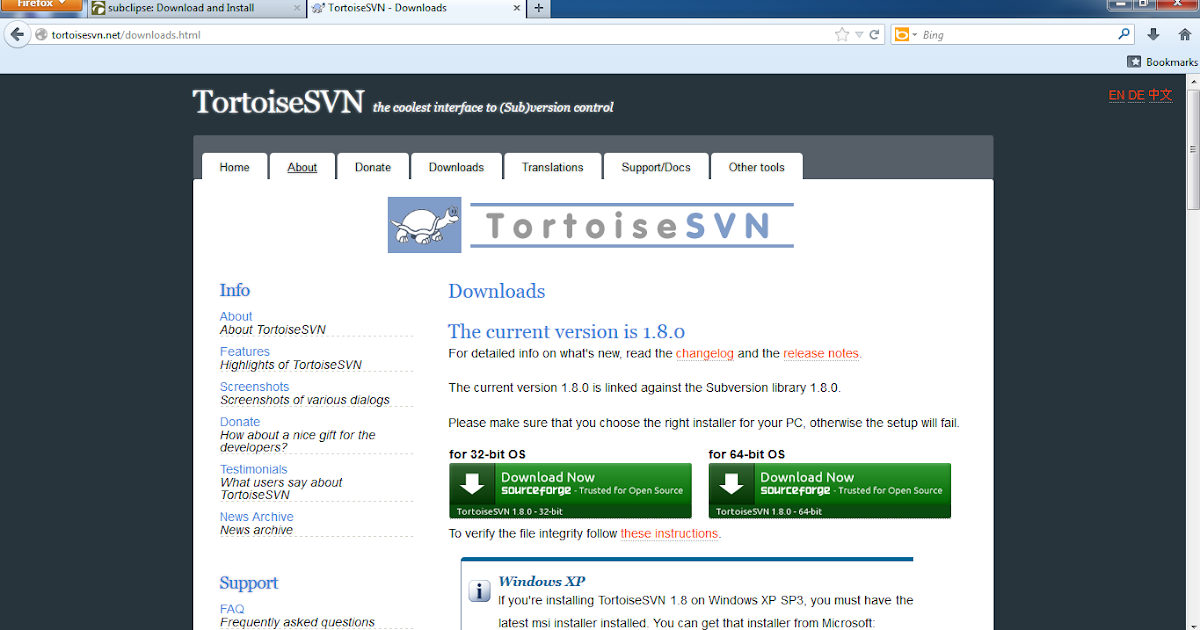Open the About link in Info sidebar
The height and width of the screenshot is (630, 1200).
click(x=236, y=316)
